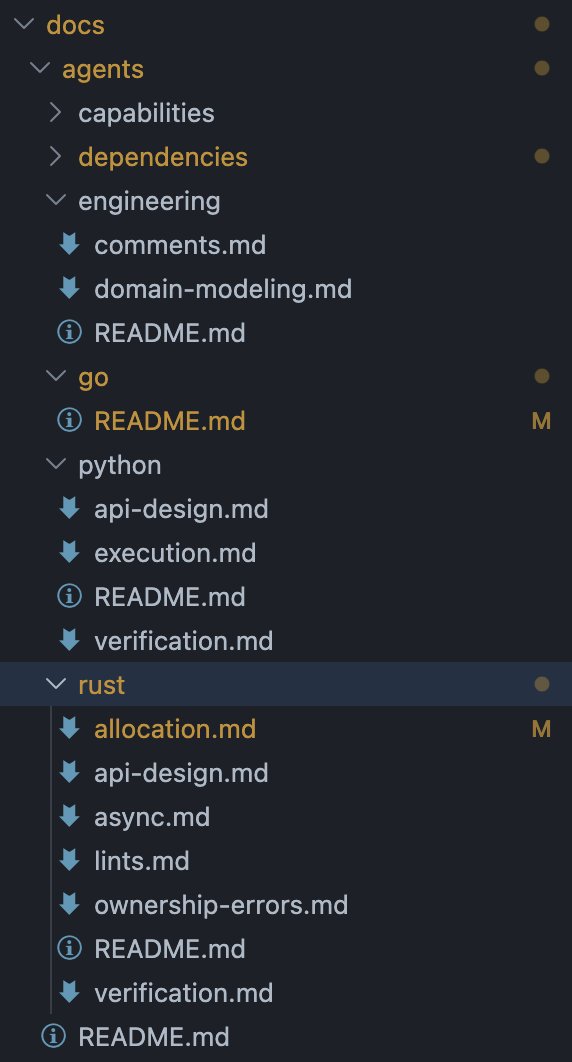Open api-design.md in rust folder
This screenshot has width=572, height=1062.
coord(181,773)
